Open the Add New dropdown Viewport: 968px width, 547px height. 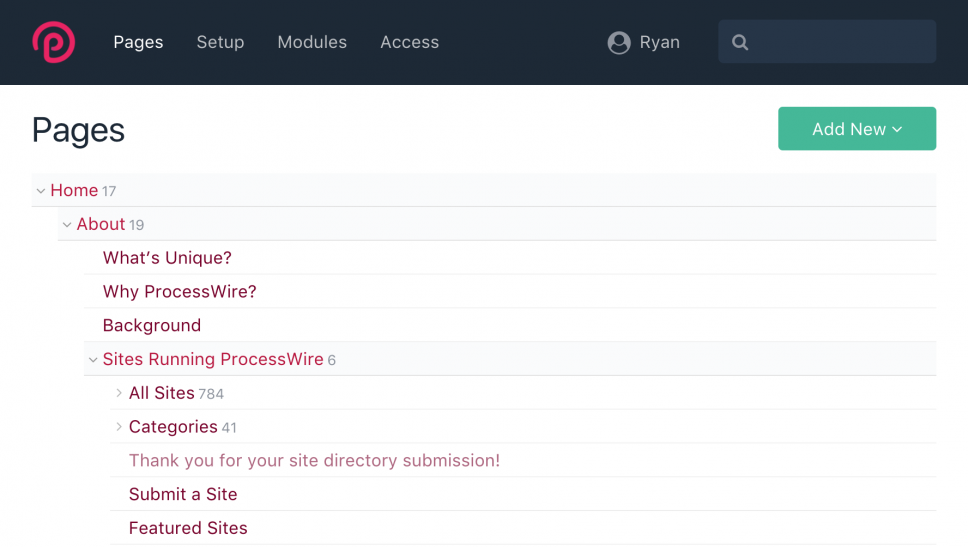857,128
